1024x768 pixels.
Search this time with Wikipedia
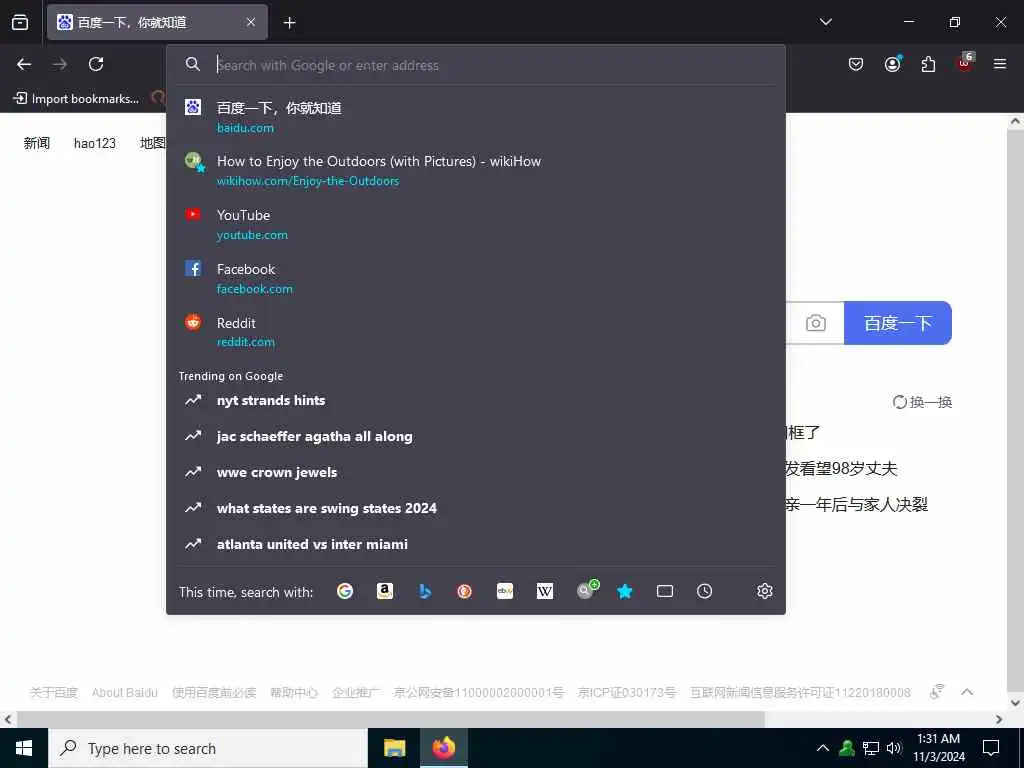tap(545, 591)
